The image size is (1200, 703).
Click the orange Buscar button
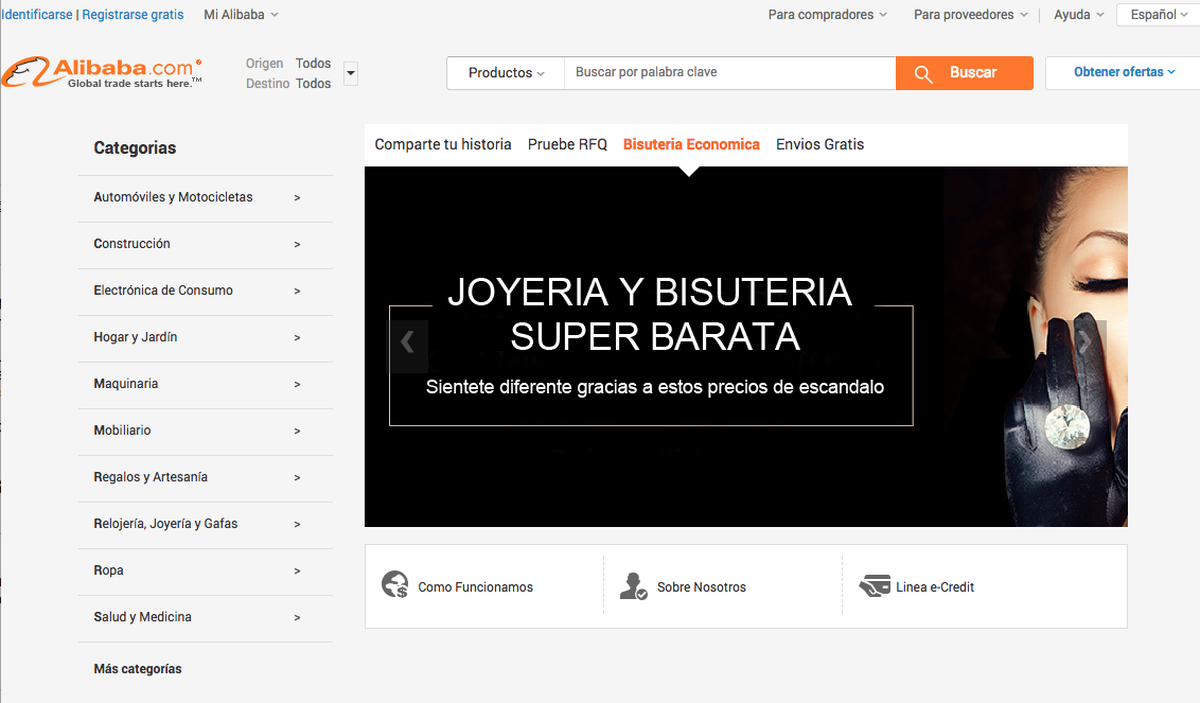[972, 73]
